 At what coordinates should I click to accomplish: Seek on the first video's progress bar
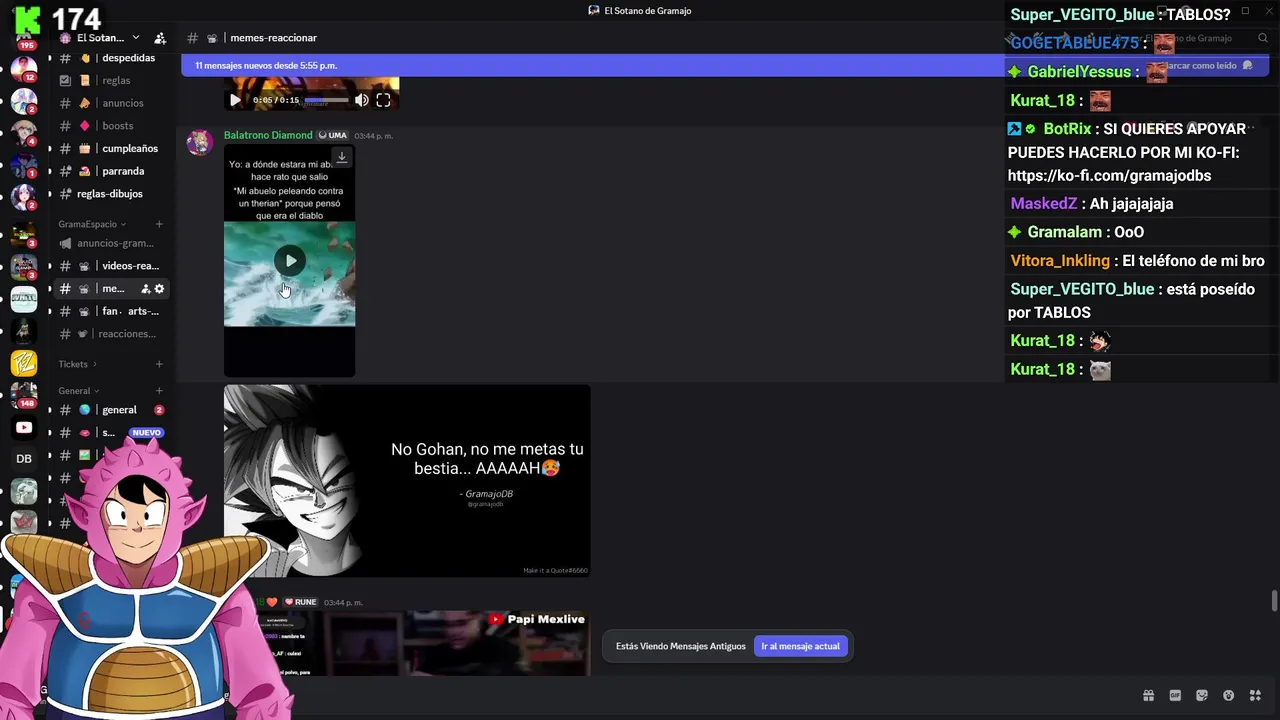point(326,100)
